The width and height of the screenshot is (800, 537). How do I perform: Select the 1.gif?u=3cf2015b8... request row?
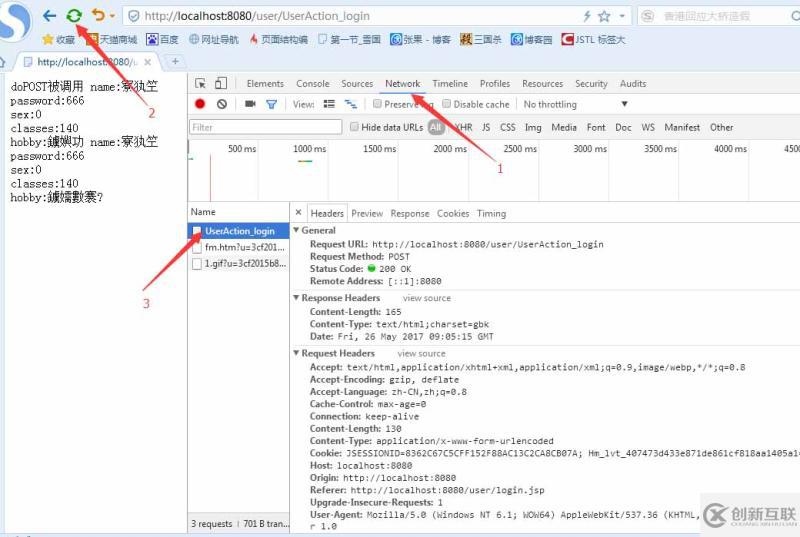(x=239, y=264)
